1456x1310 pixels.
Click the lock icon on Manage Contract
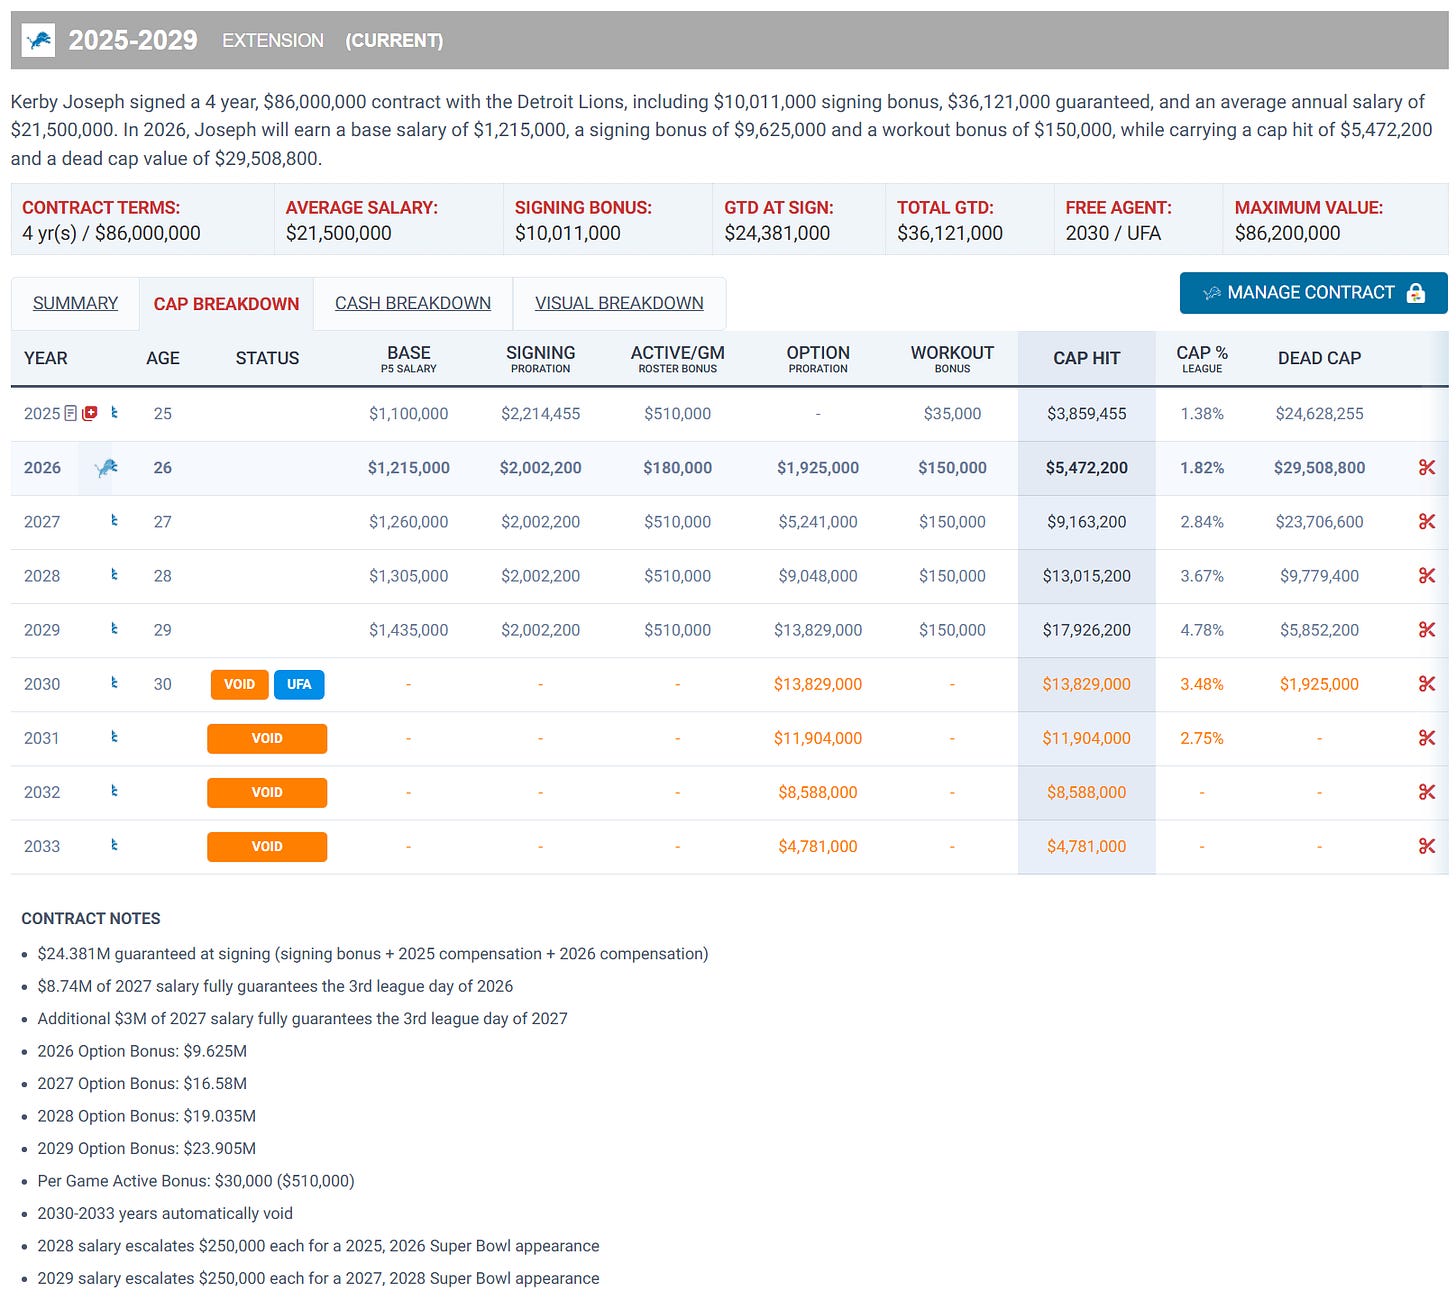(1415, 293)
